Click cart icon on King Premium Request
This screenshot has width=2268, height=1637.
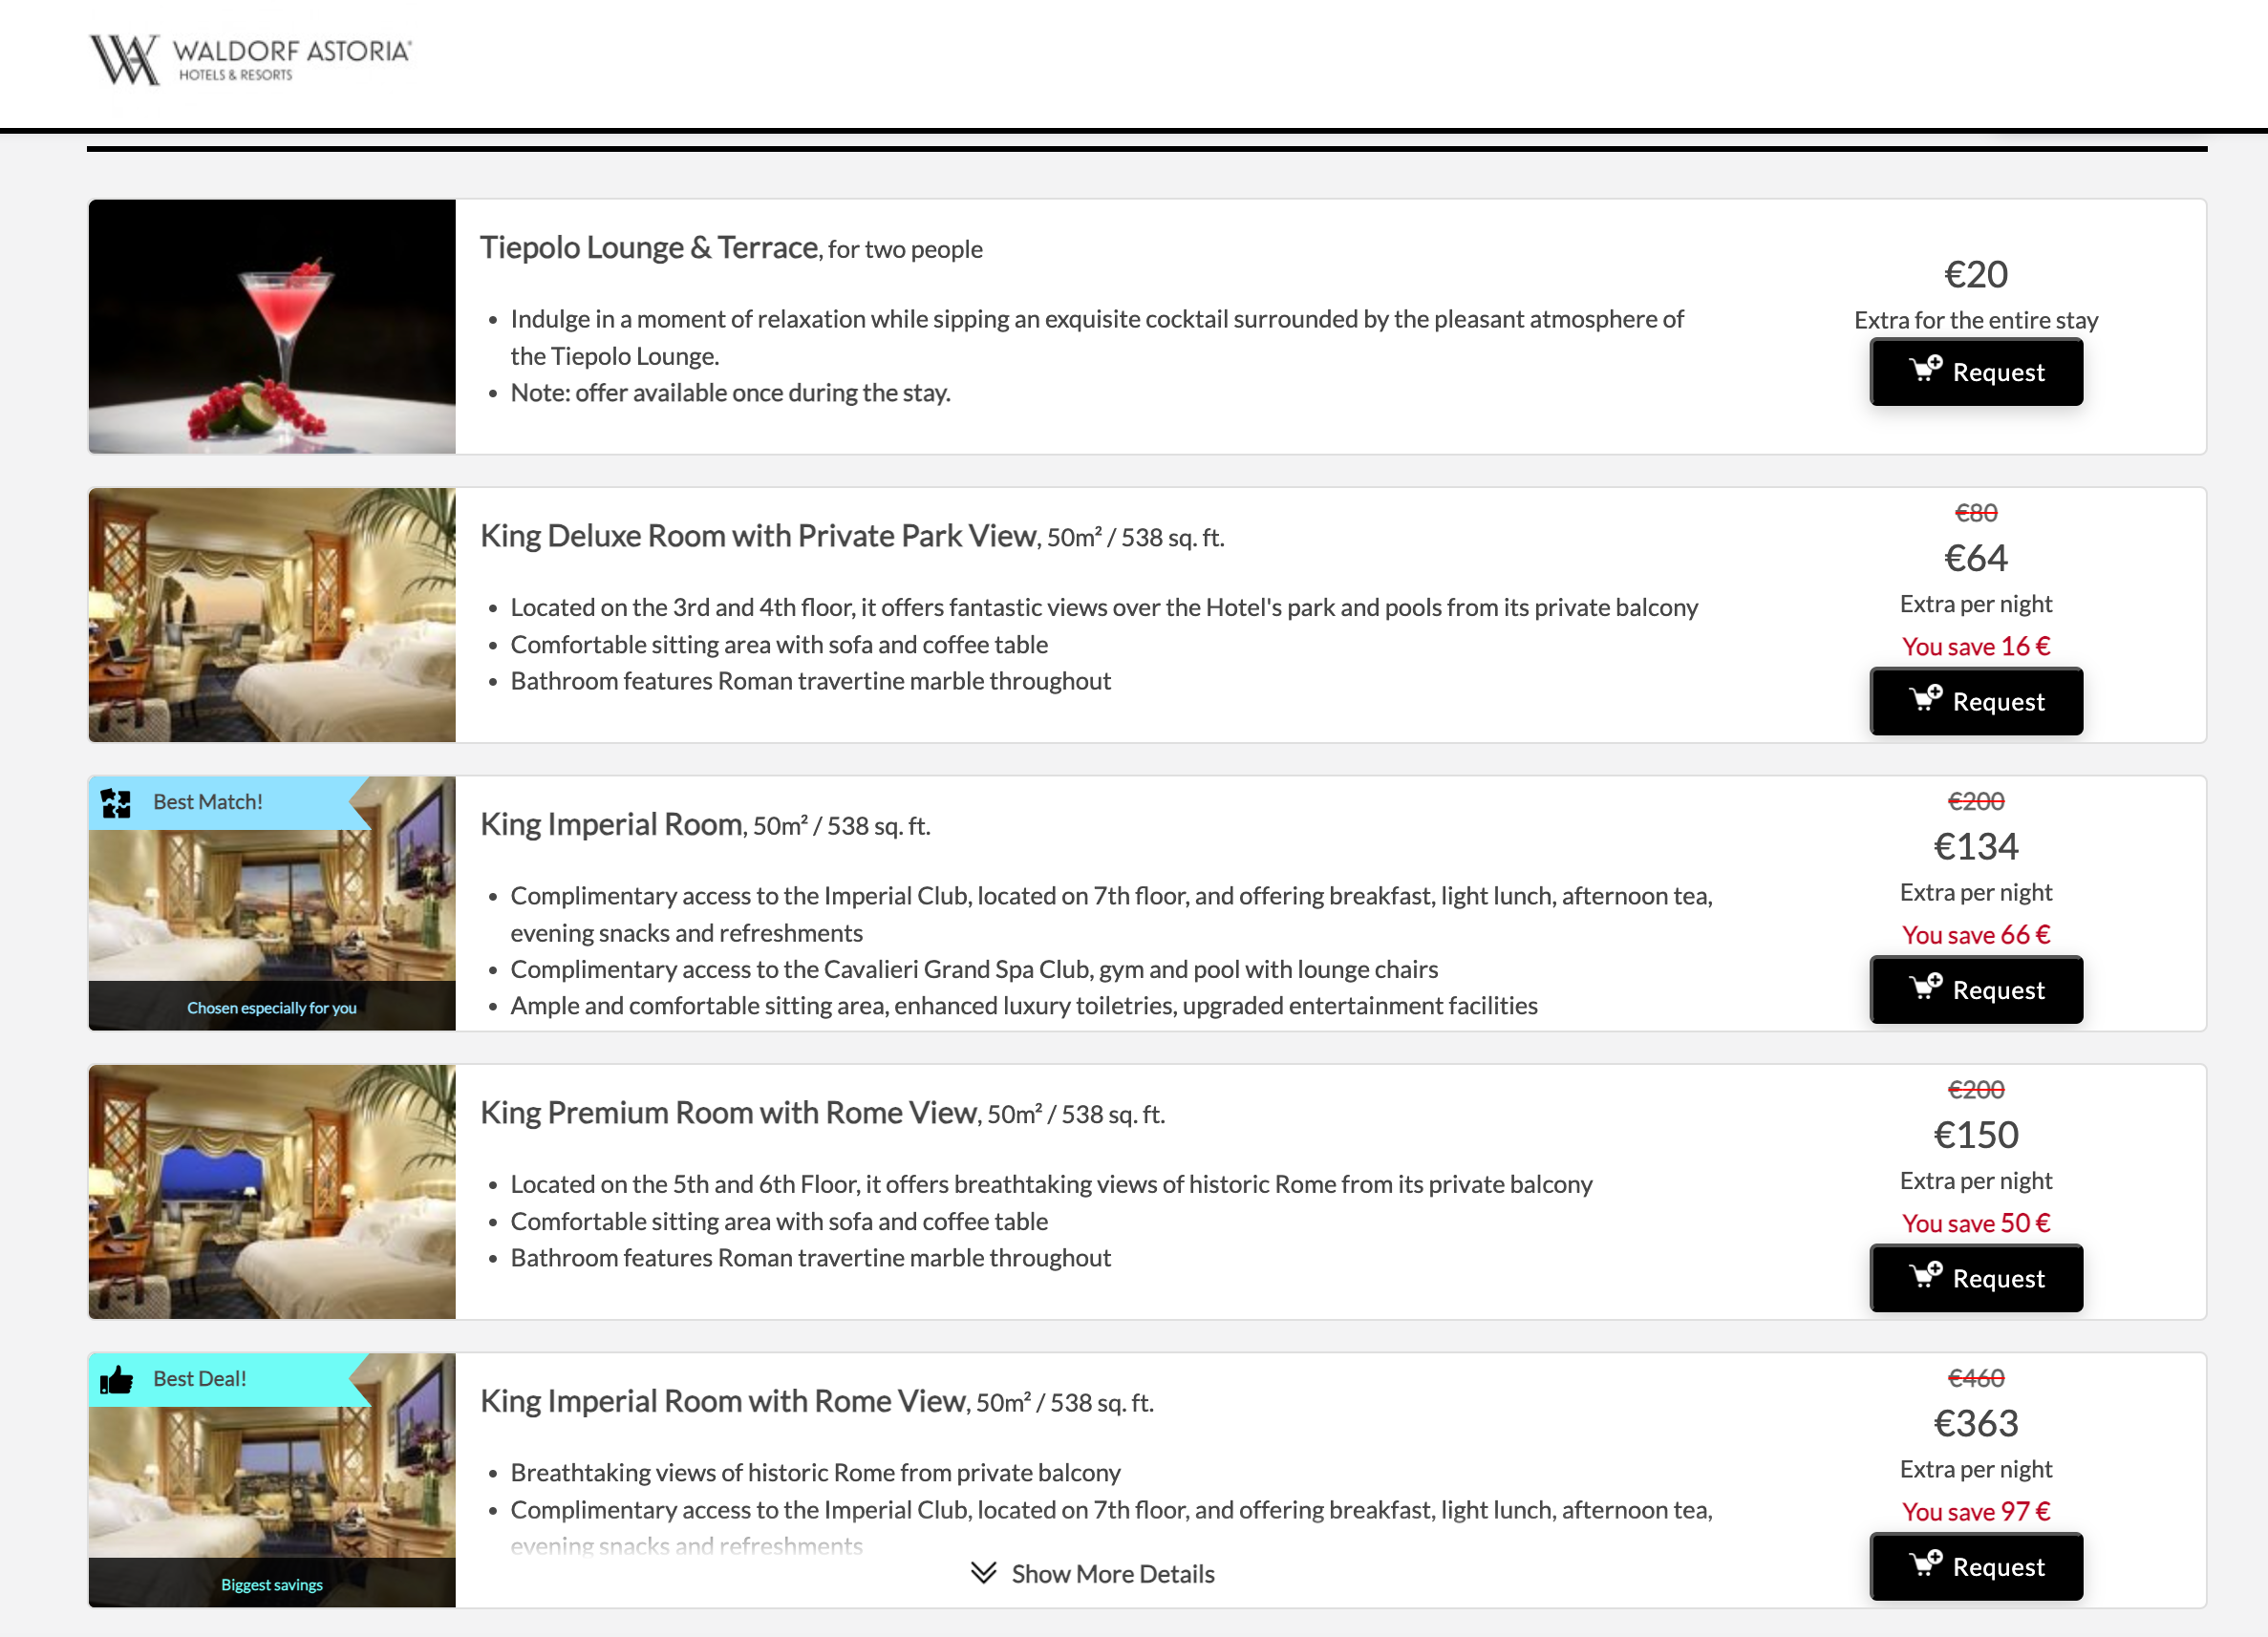tap(1924, 1276)
